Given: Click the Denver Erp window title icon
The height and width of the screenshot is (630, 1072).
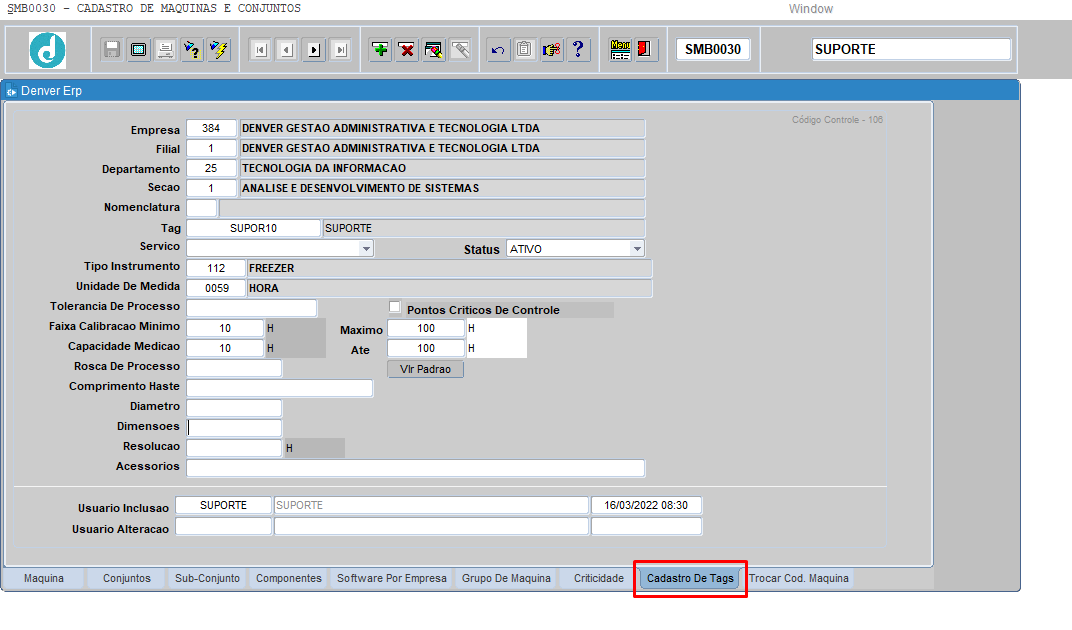Looking at the screenshot, I should click(12, 91).
